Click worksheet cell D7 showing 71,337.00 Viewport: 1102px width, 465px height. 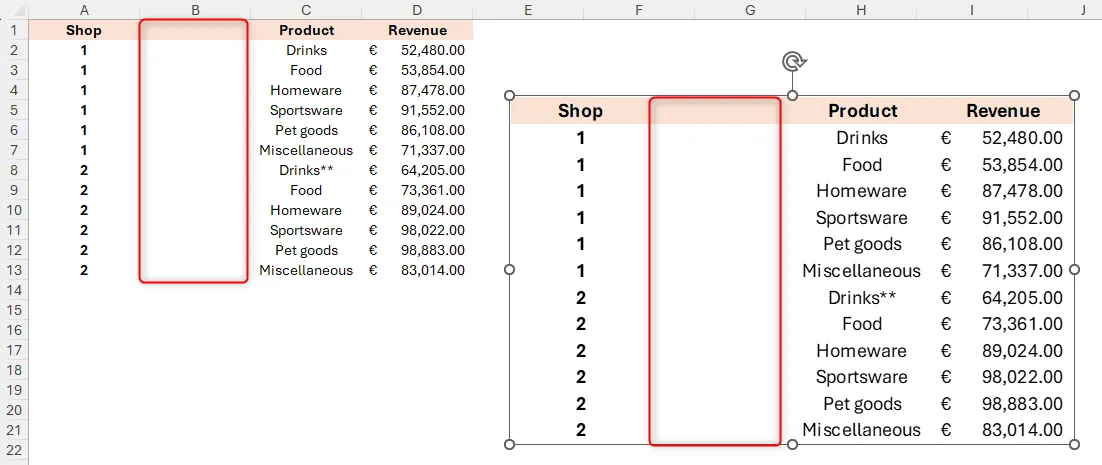417,150
